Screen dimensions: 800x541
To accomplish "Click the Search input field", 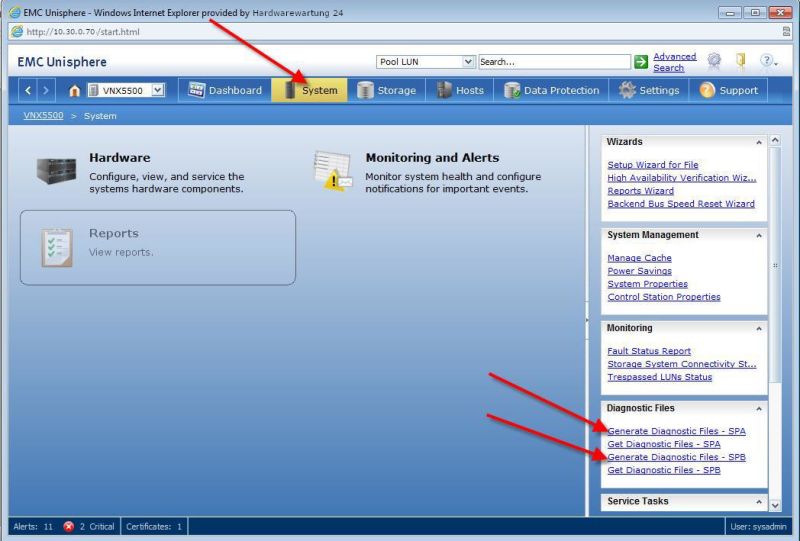I will click(553, 62).
